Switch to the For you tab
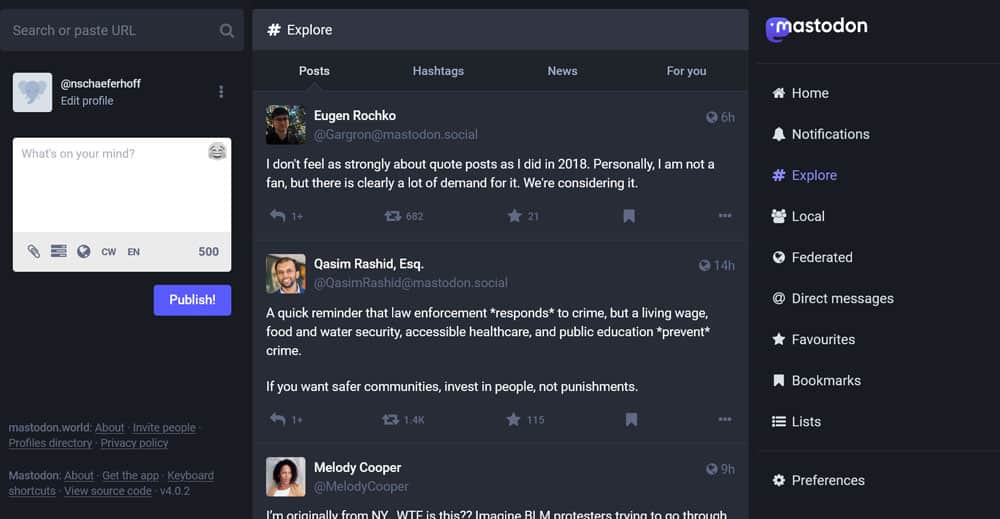Screen dimensions: 1000x519 (x=686, y=71)
